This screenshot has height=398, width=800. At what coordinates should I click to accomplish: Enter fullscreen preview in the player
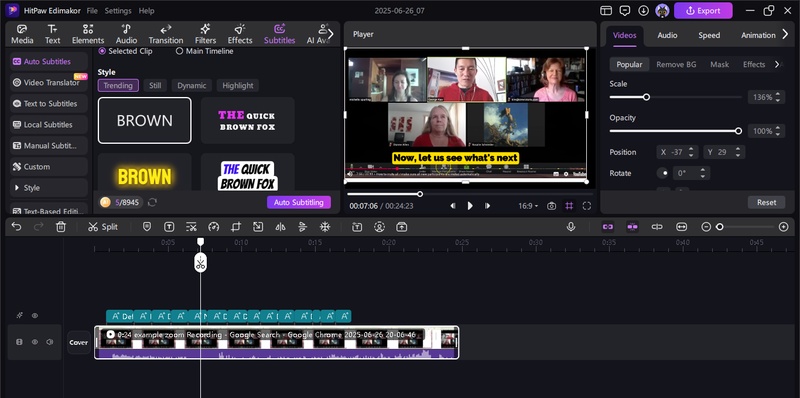click(x=587, y=206)
